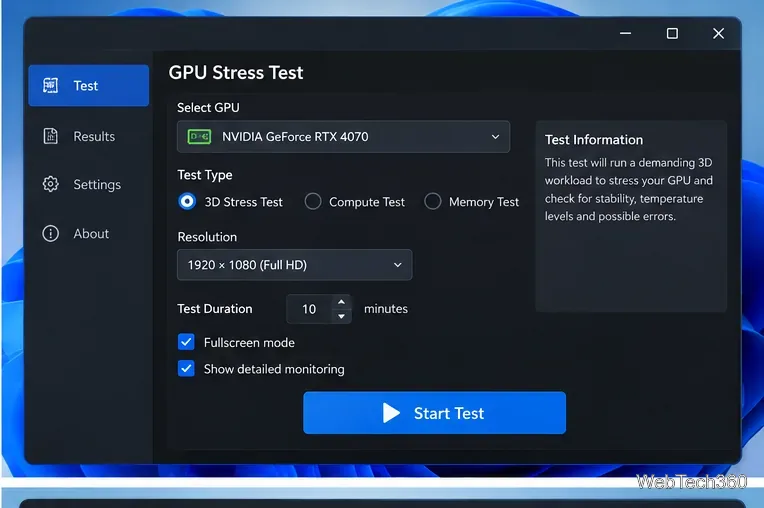Click the Test Duration label
The height and width of the screenshot is (508, 764).
pos(215,309)
